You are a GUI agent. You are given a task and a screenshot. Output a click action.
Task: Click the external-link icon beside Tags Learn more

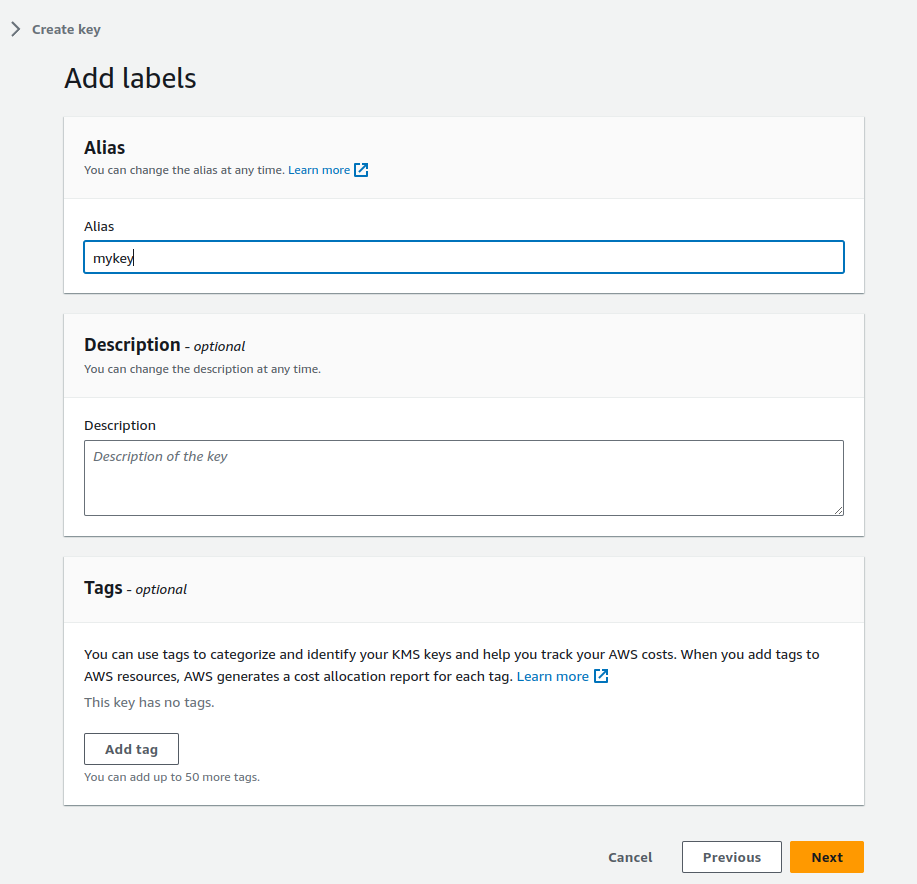tap(601, 676)
